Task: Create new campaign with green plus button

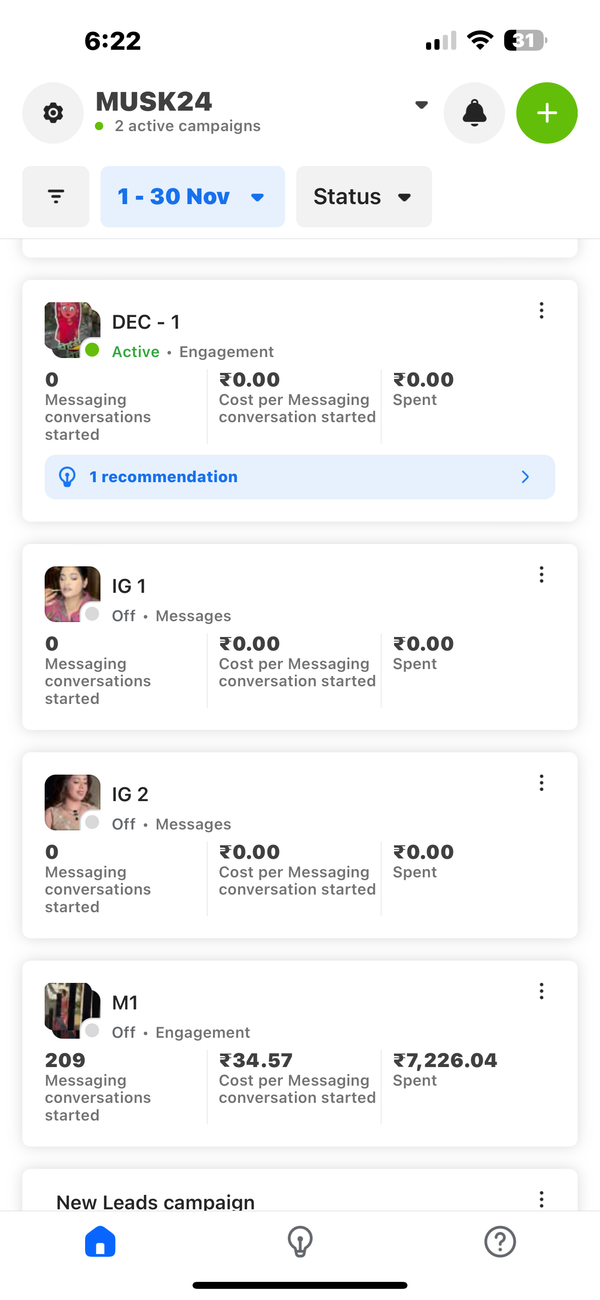Action: pyautogui.click(x=547, y=113)
